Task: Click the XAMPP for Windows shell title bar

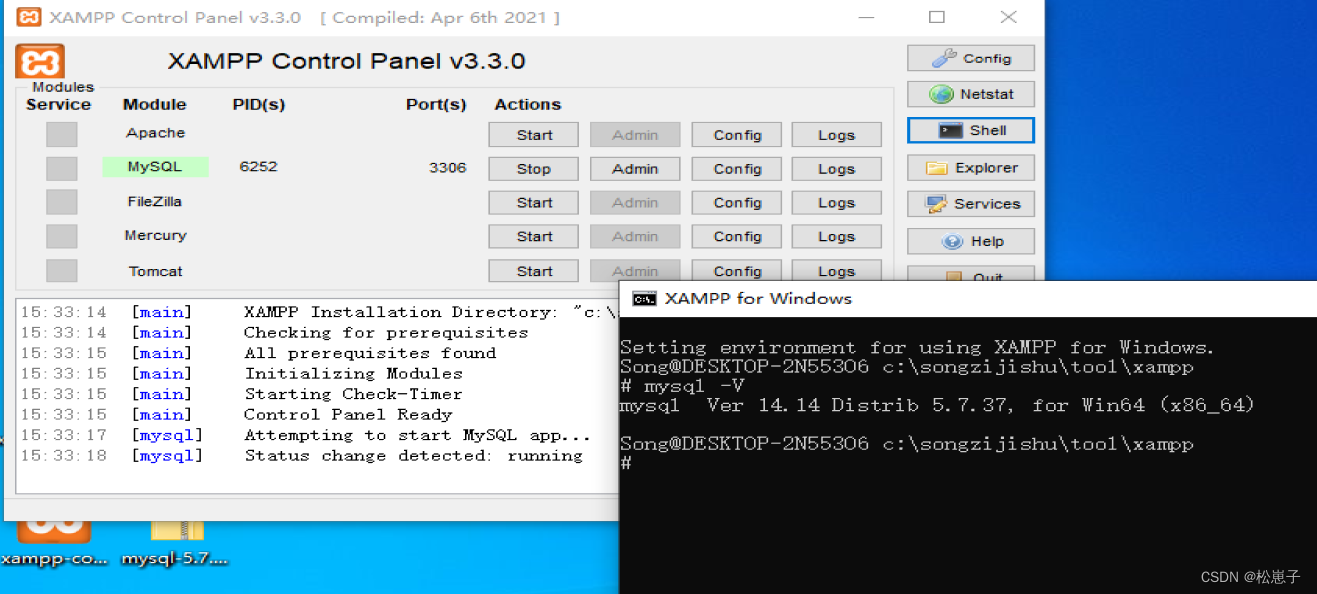Action: [x=968, y=298]
